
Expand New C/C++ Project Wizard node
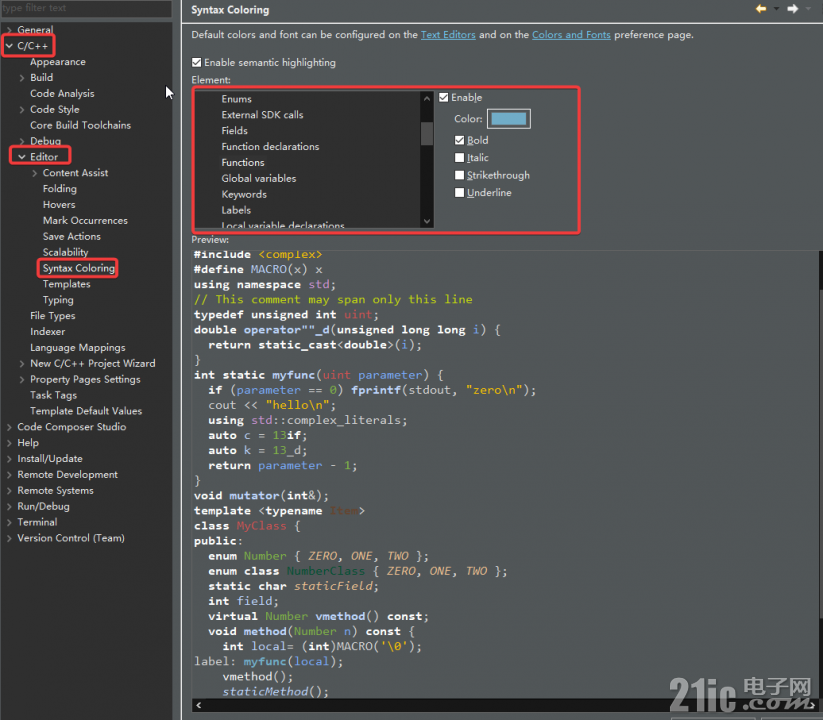pos(22,364)
